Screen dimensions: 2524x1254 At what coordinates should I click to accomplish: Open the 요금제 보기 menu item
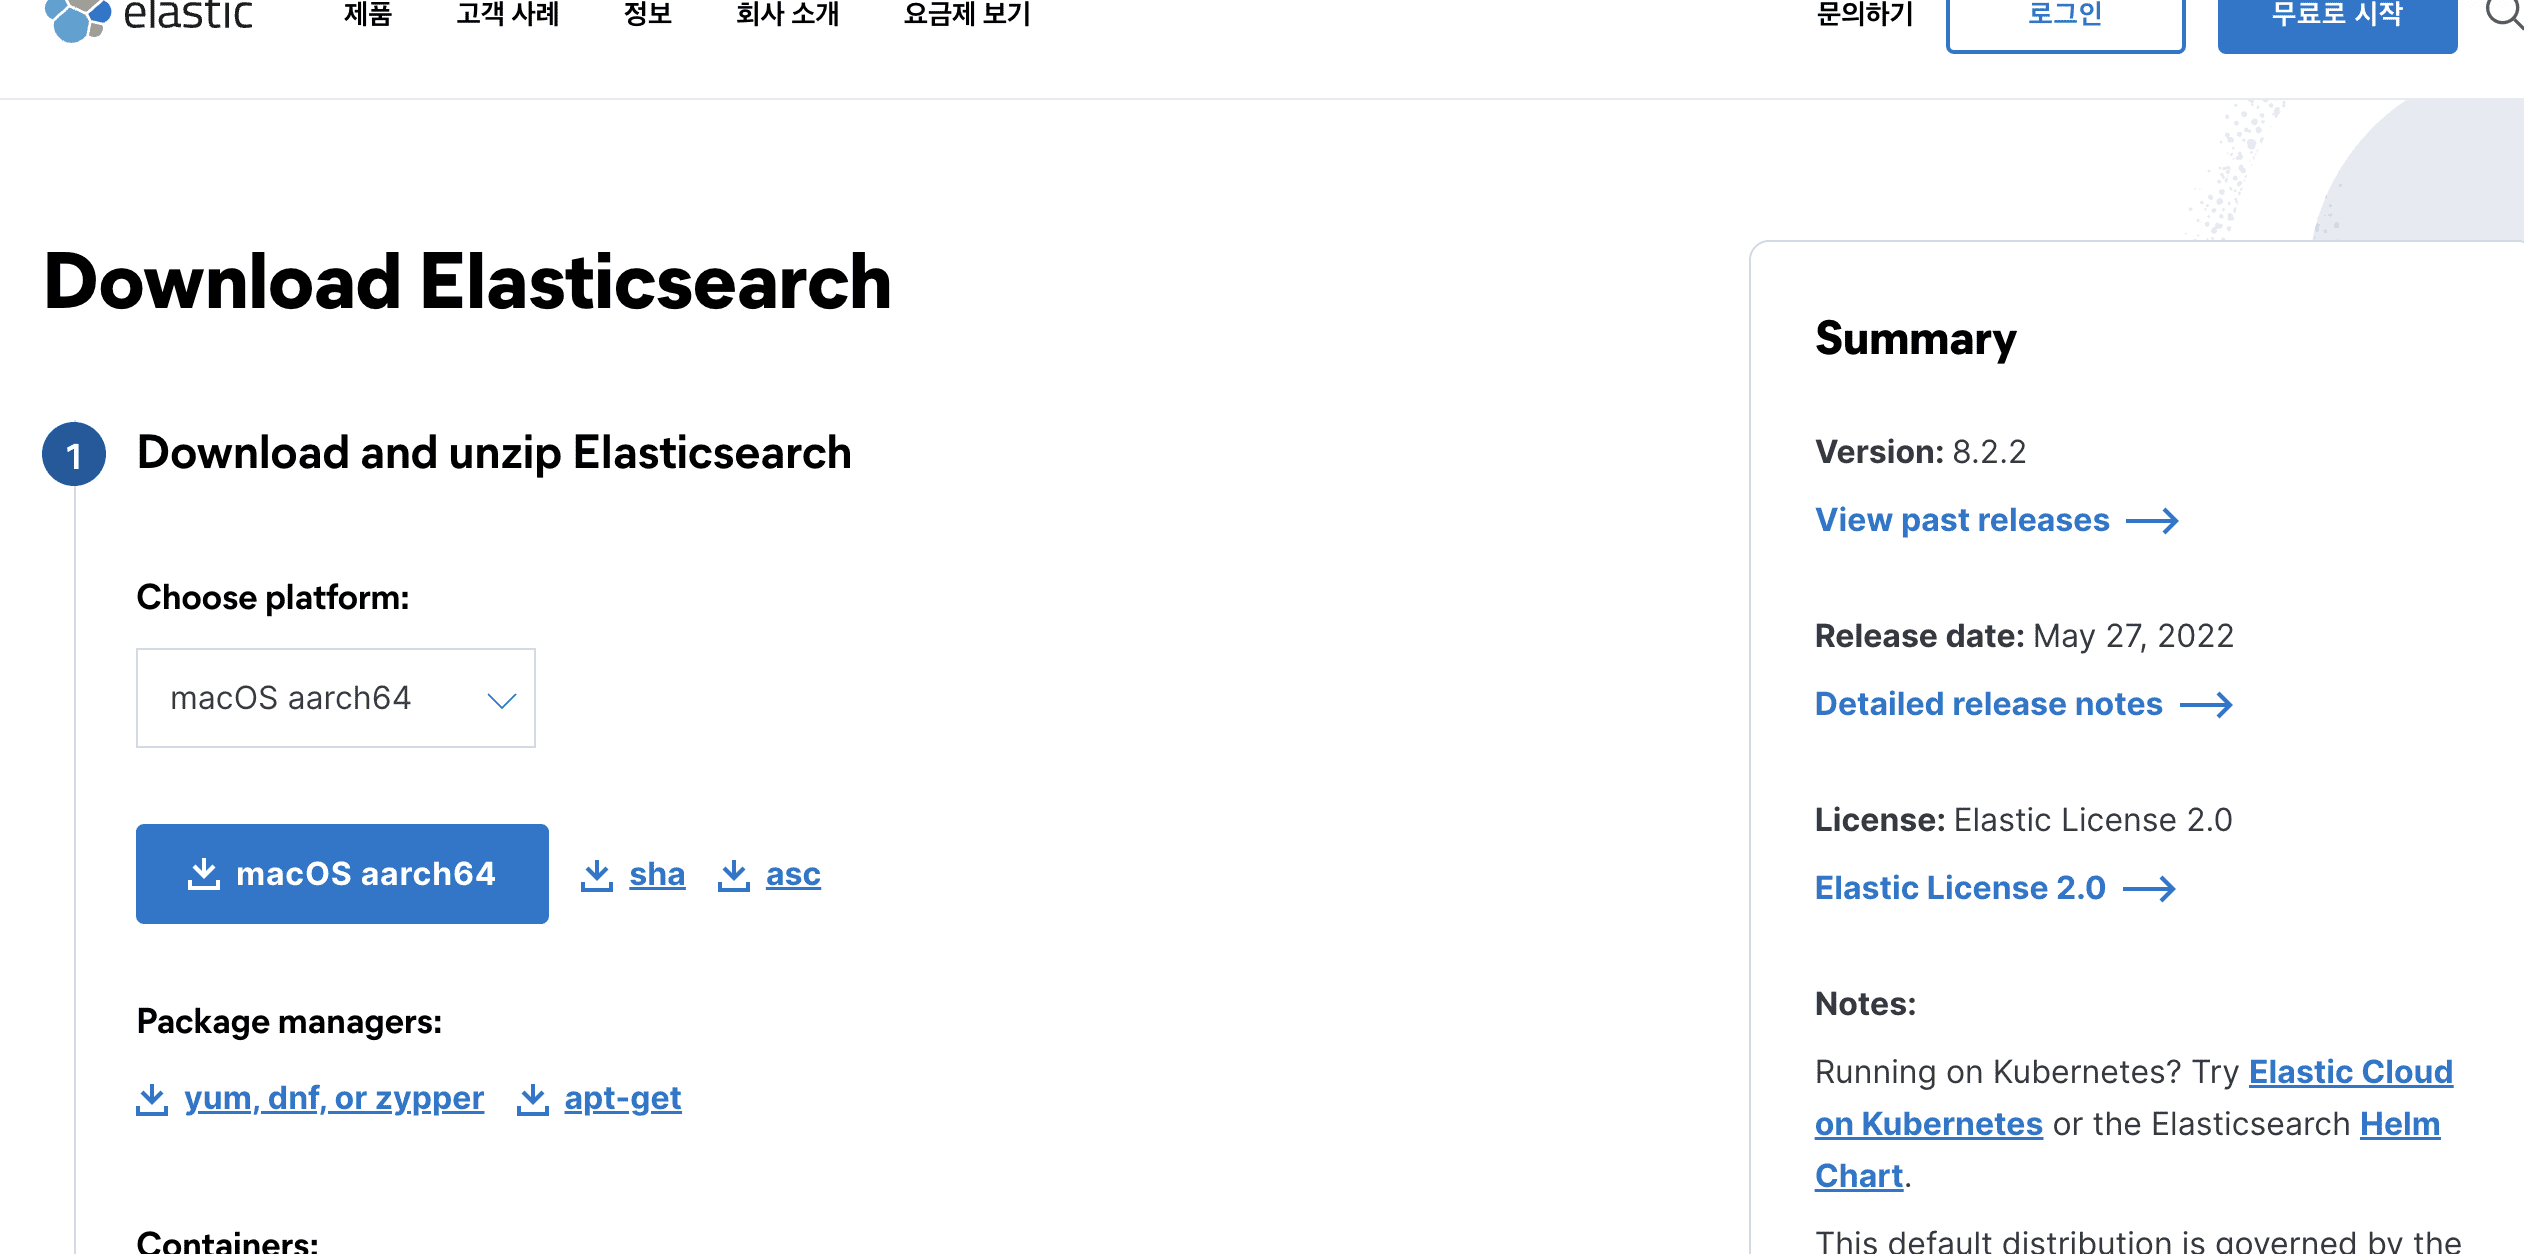coord(967,14)
